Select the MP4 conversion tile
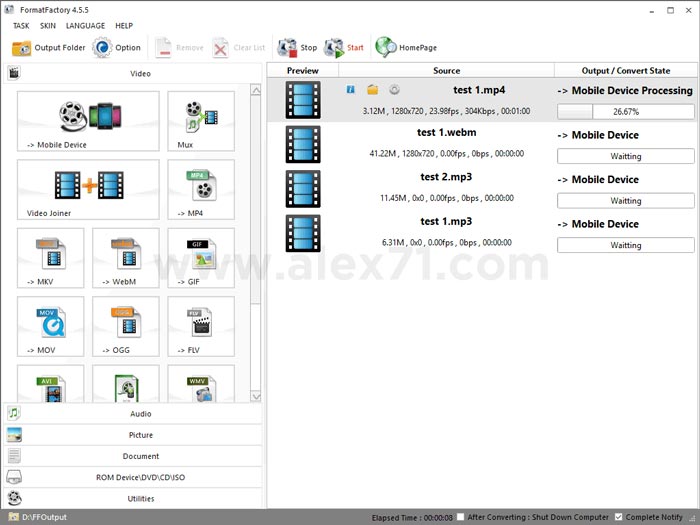Screen dimensions: 700x525 click(x=201, y=189)
